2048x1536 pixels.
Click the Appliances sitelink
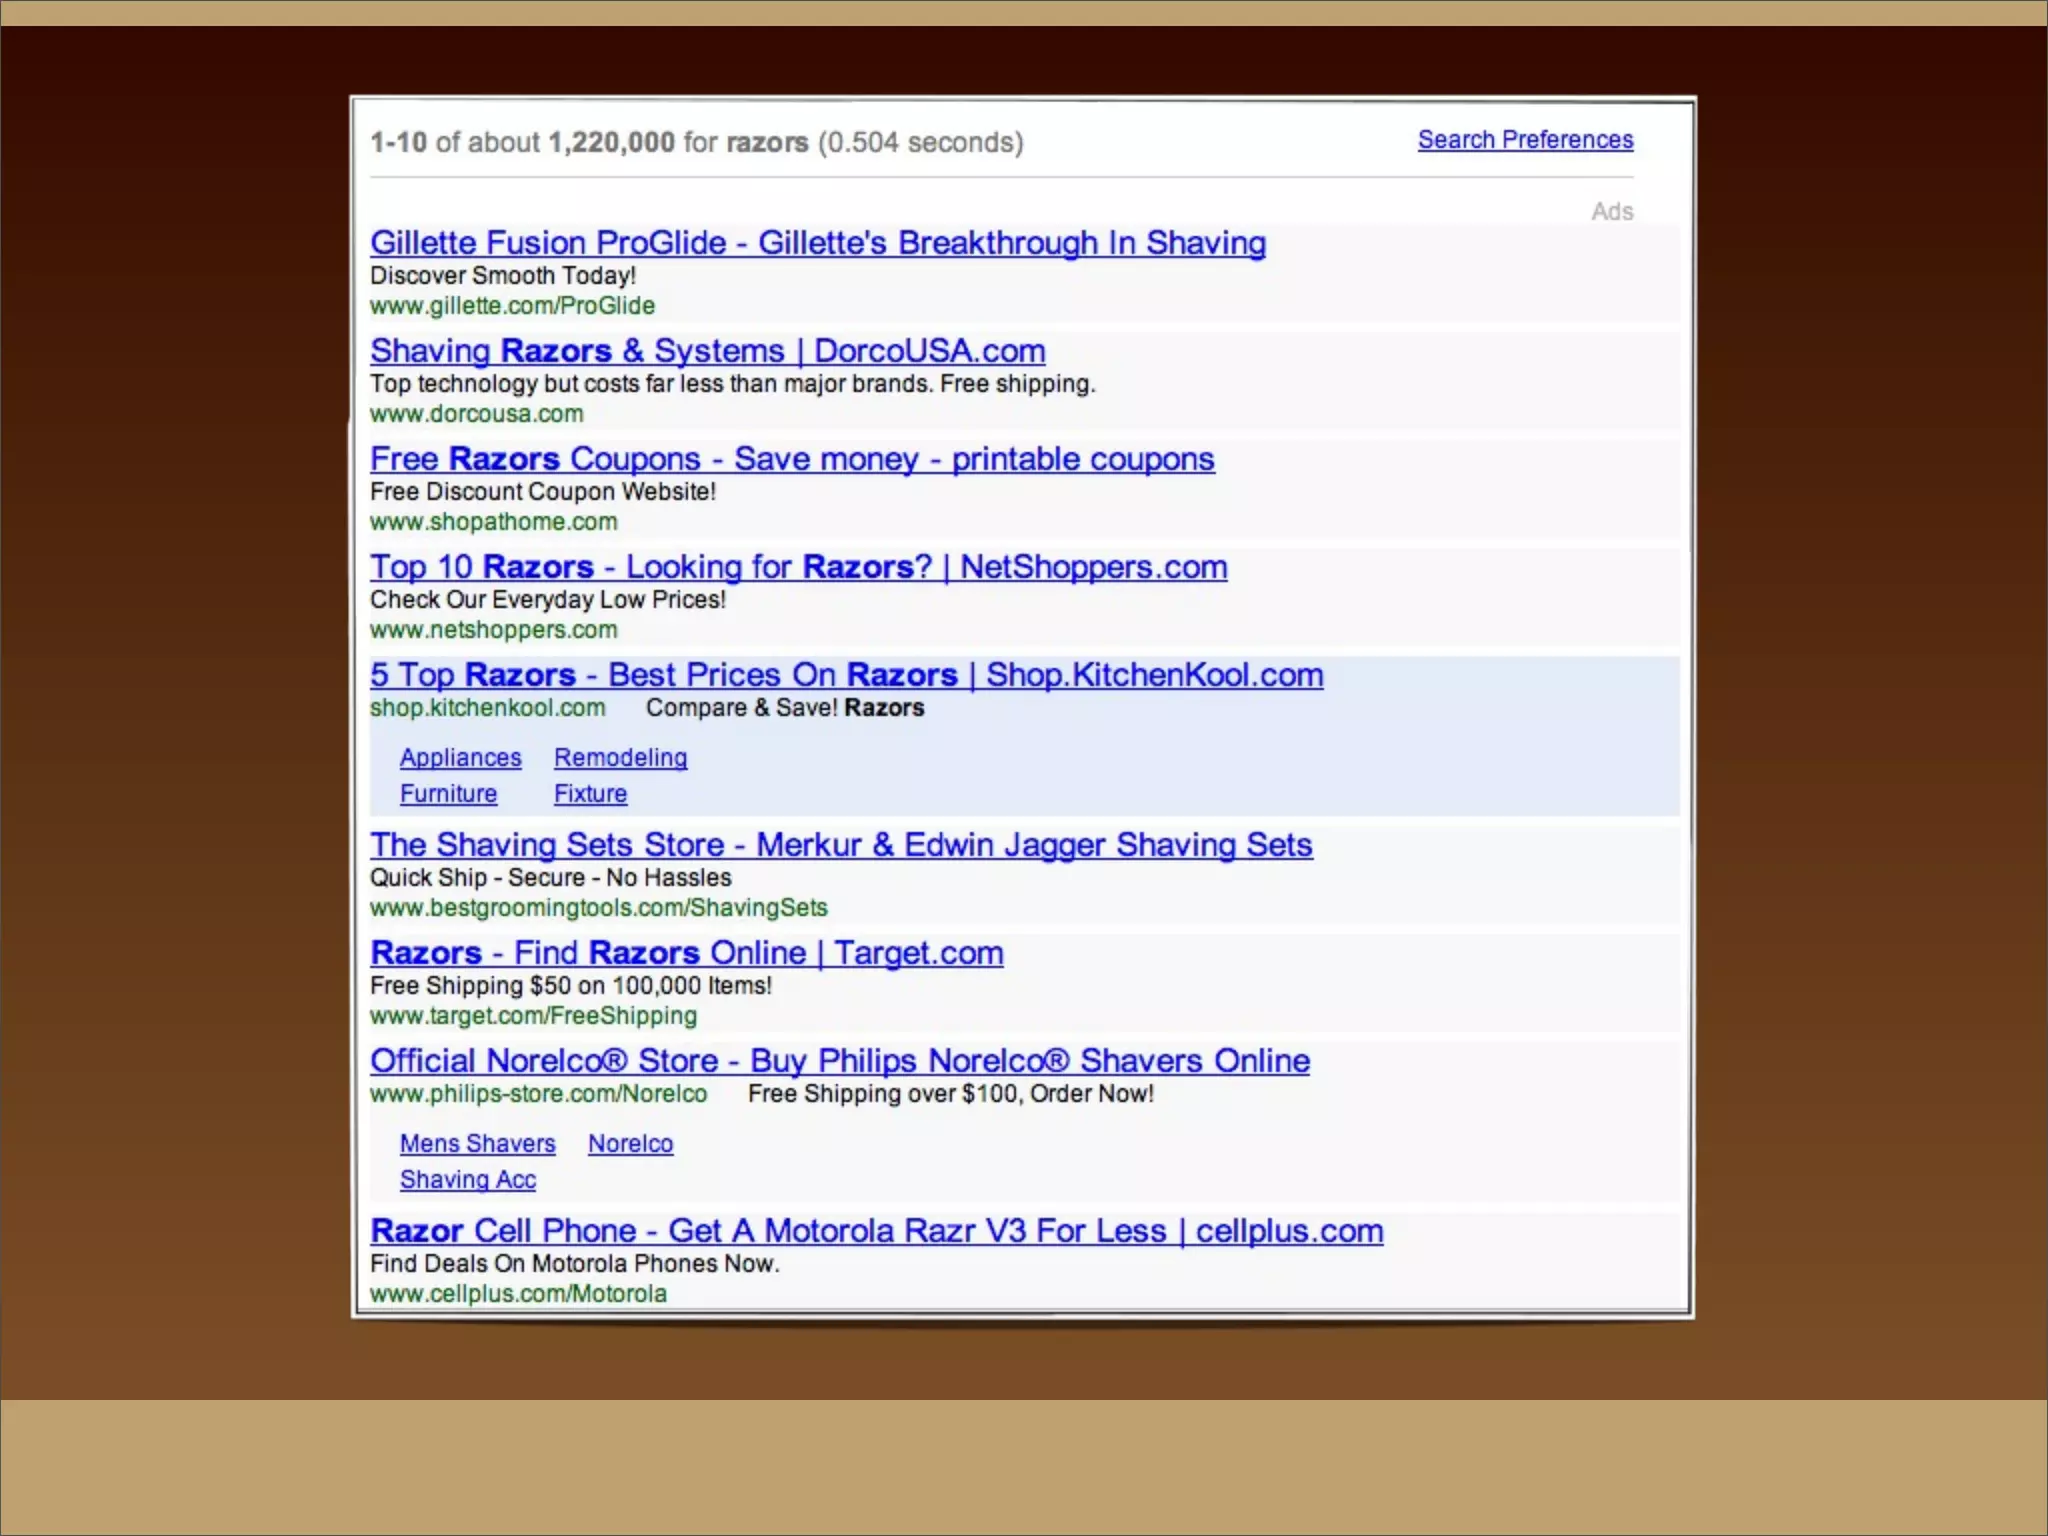[460, 758]
